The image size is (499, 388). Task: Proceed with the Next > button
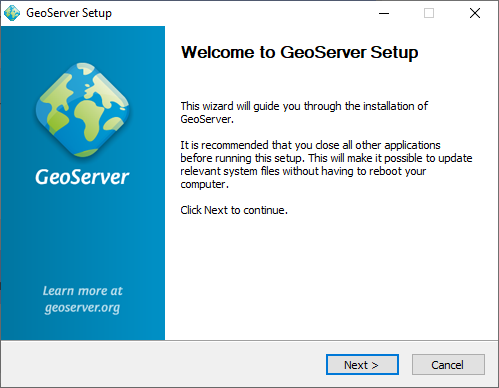362,365
